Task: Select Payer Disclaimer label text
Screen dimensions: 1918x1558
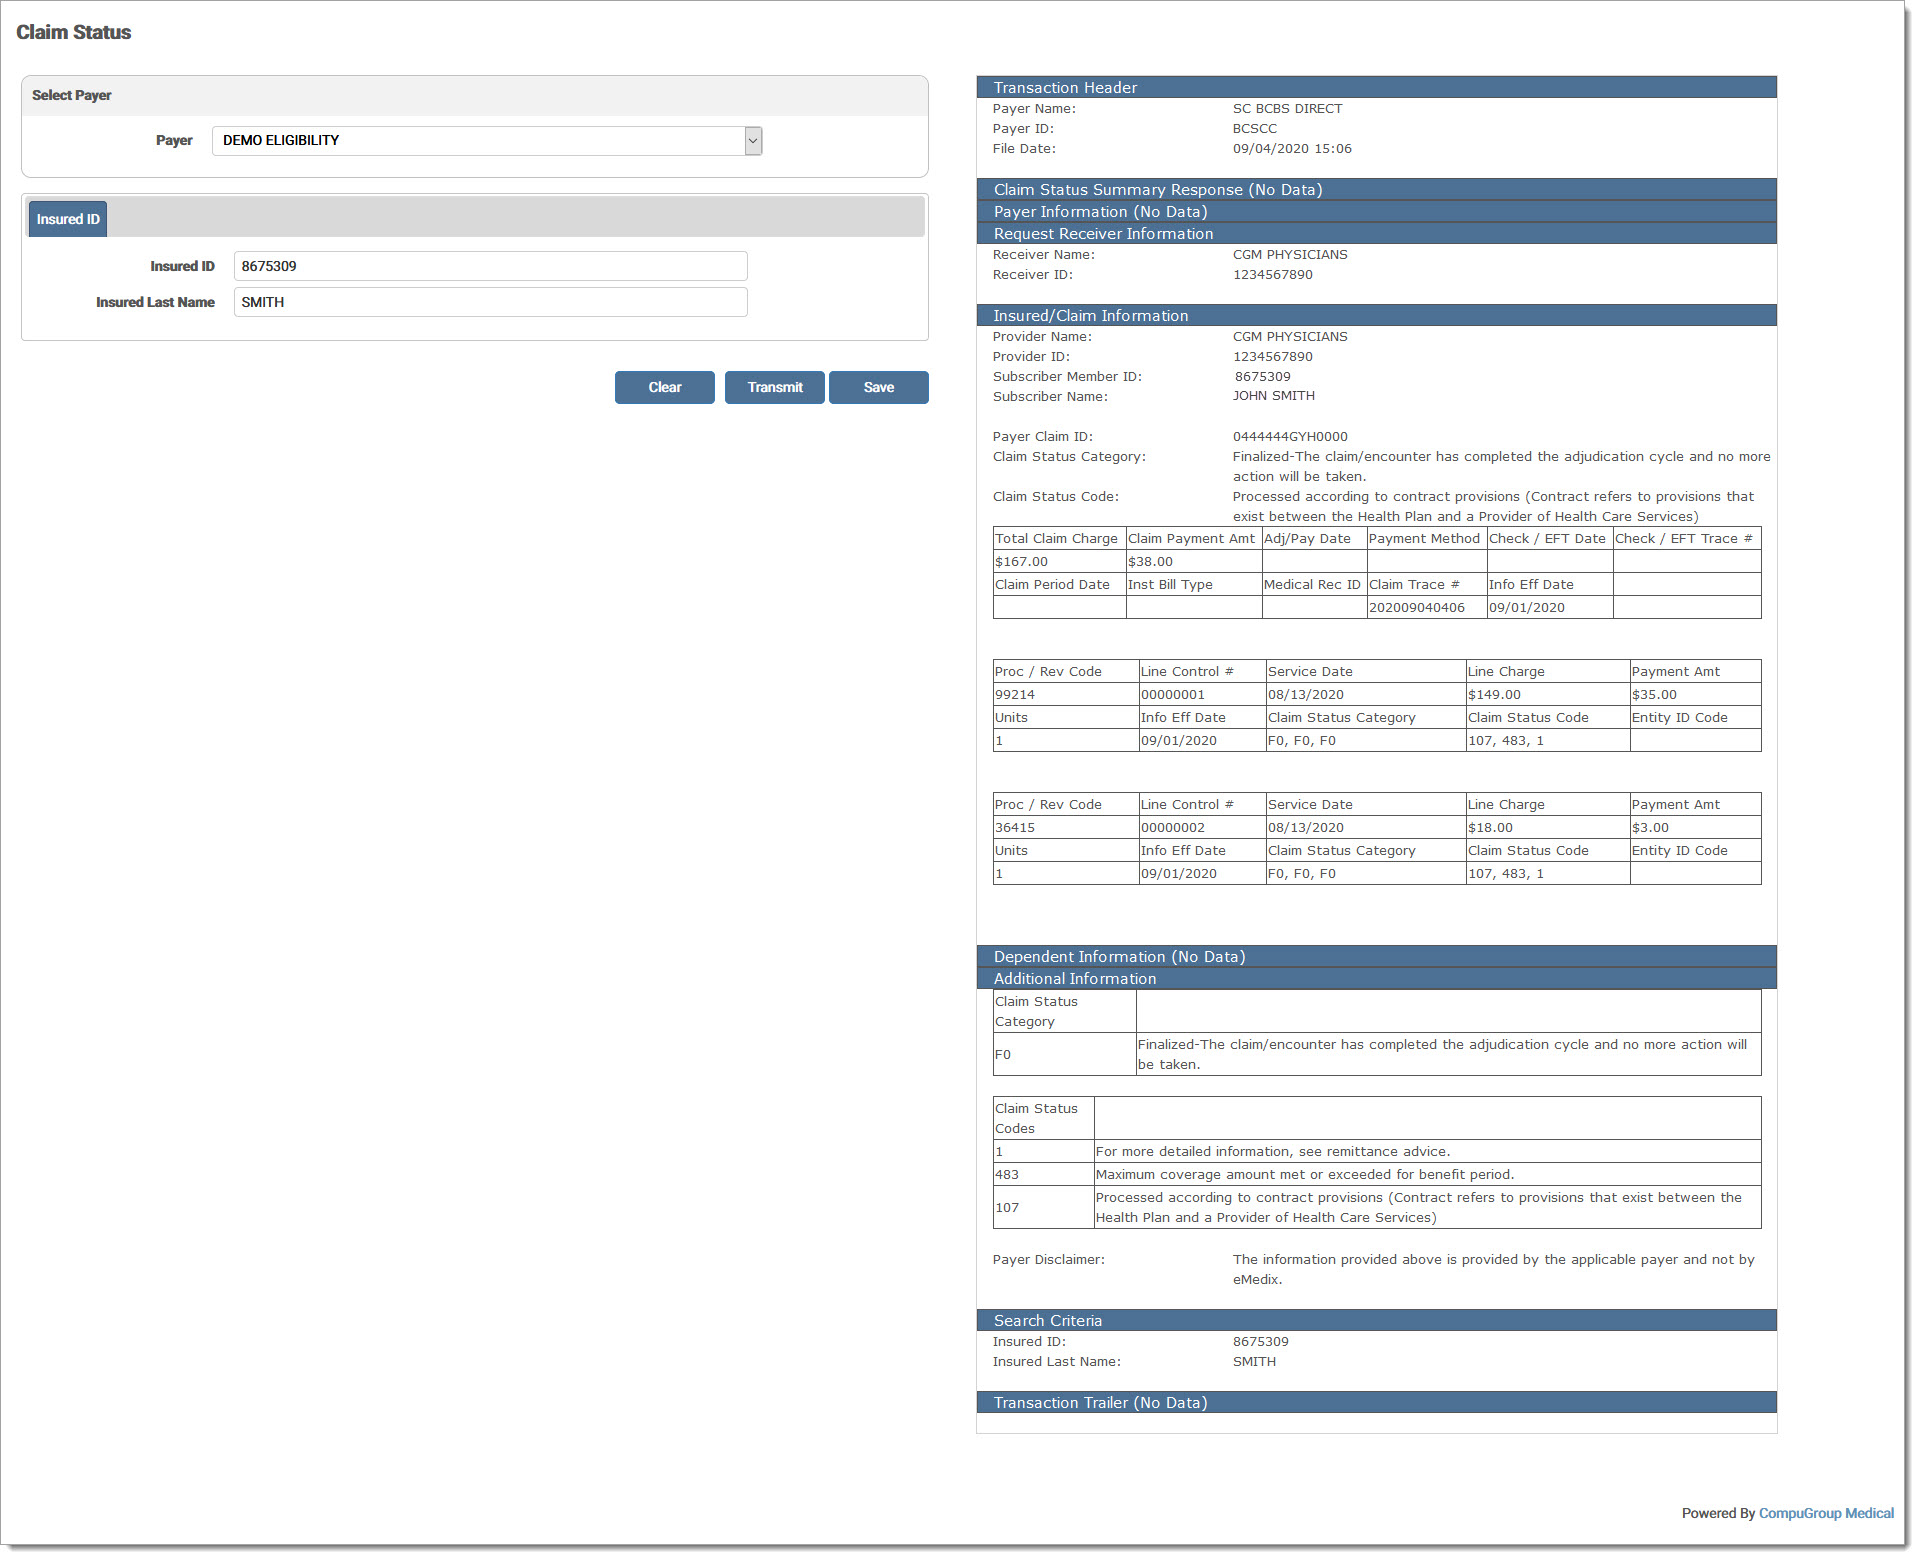Action: click(1048, 1259)
